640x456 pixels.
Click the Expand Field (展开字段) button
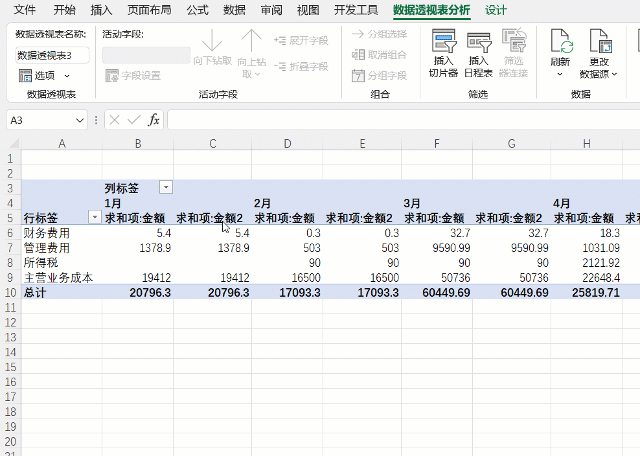pyautogui.click(x=301, y=40)
